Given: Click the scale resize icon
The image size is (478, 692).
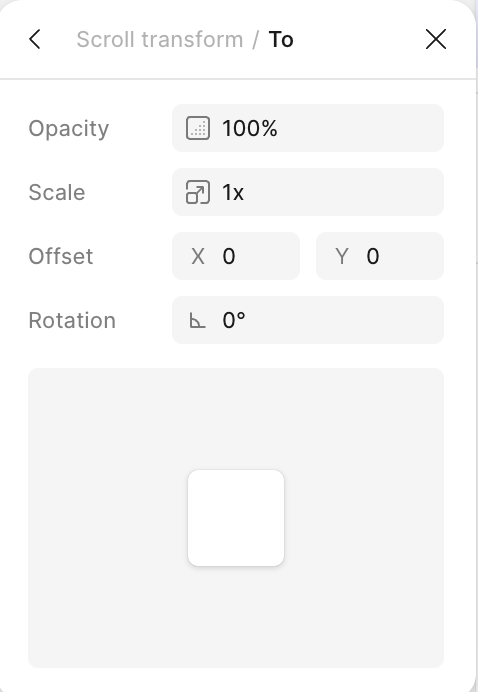Looking at the screenshot, I should click(x=198, y=192).
